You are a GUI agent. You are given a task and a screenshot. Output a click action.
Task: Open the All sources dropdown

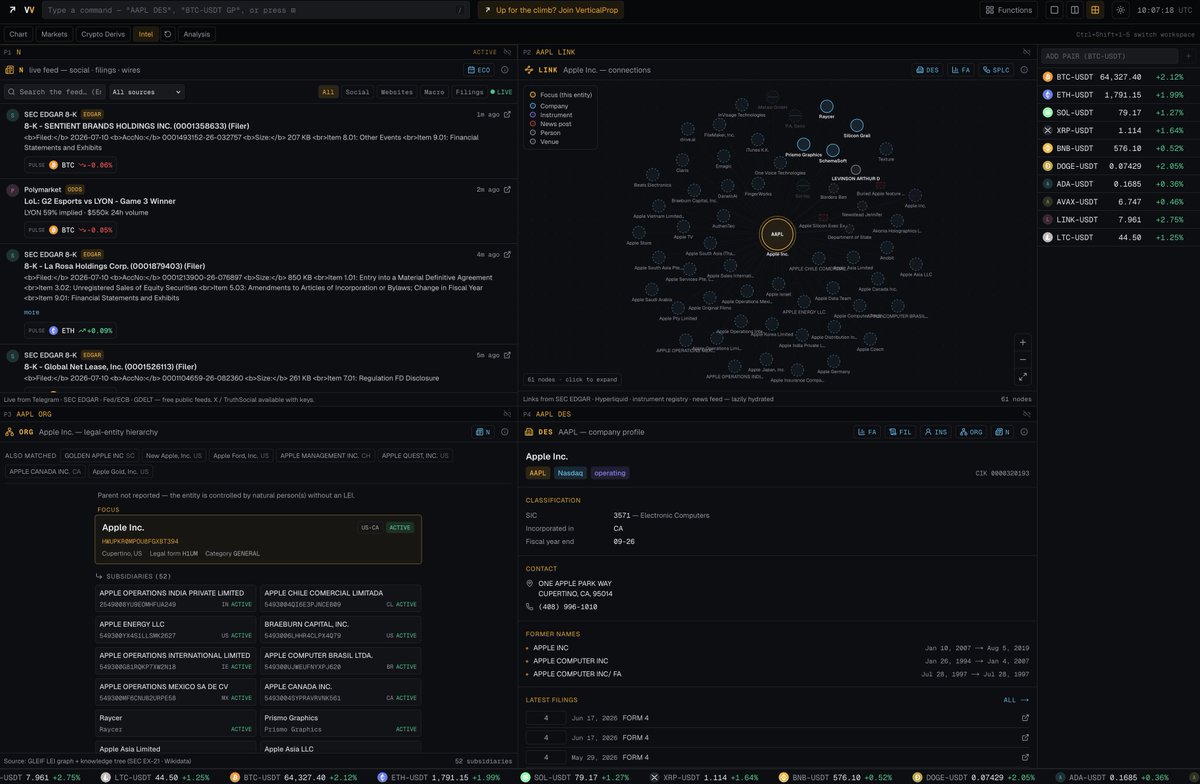tap(146, 92)
